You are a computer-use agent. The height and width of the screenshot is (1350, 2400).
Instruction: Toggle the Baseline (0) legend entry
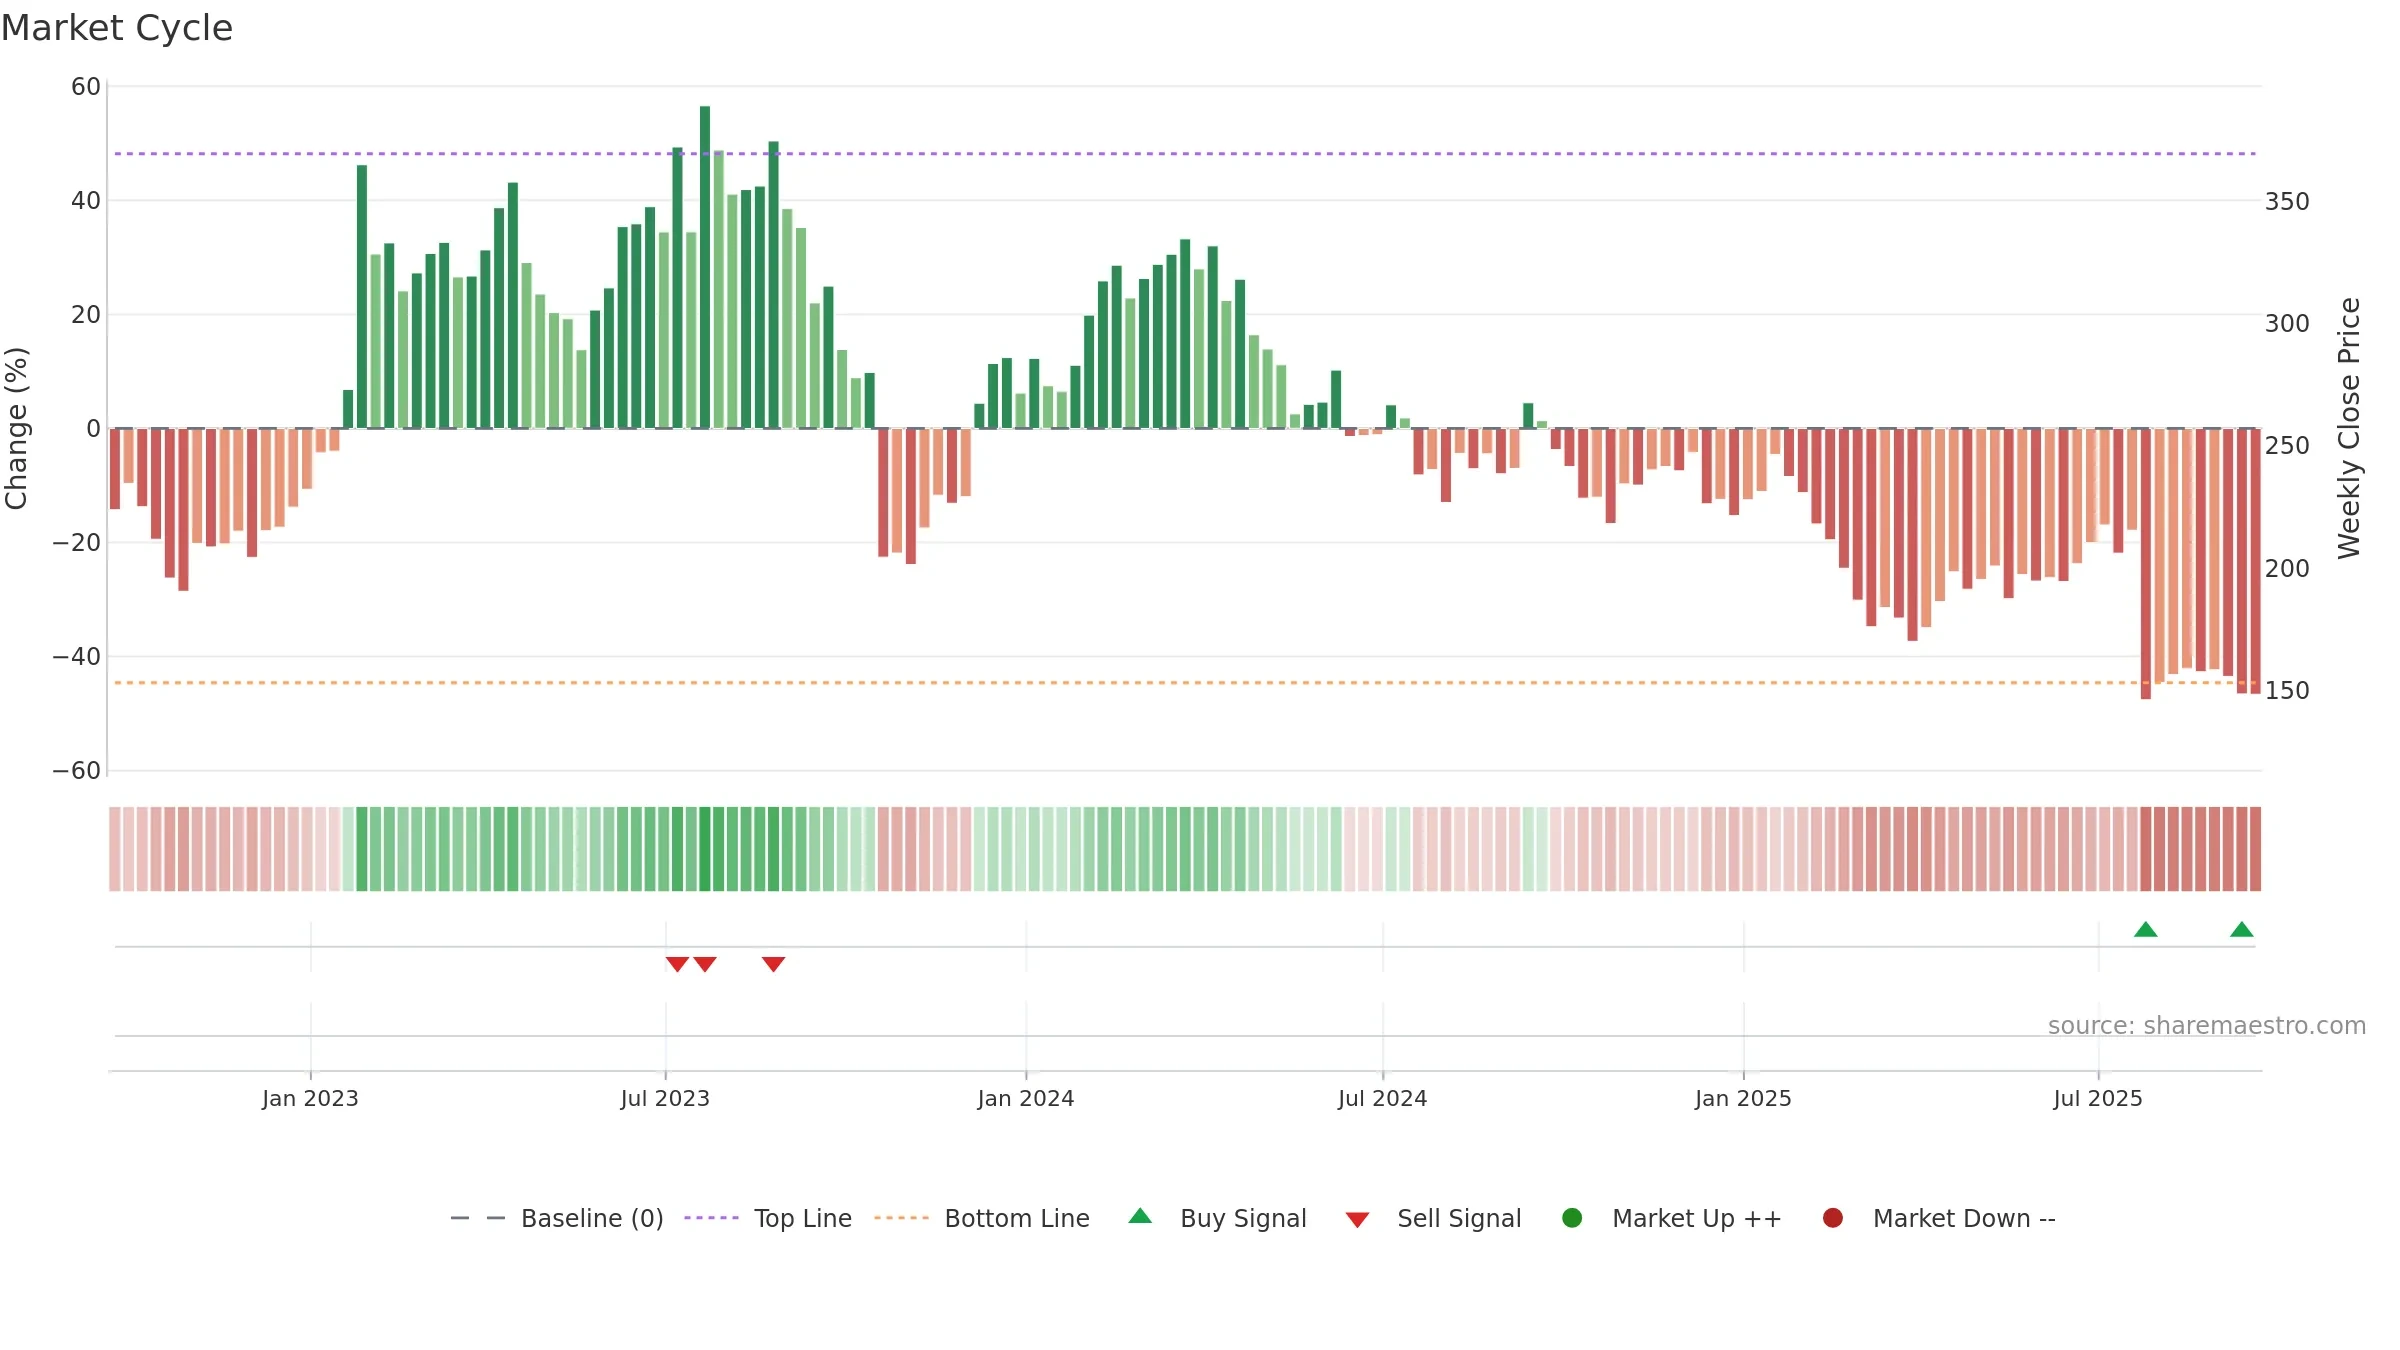[557, 1218]
